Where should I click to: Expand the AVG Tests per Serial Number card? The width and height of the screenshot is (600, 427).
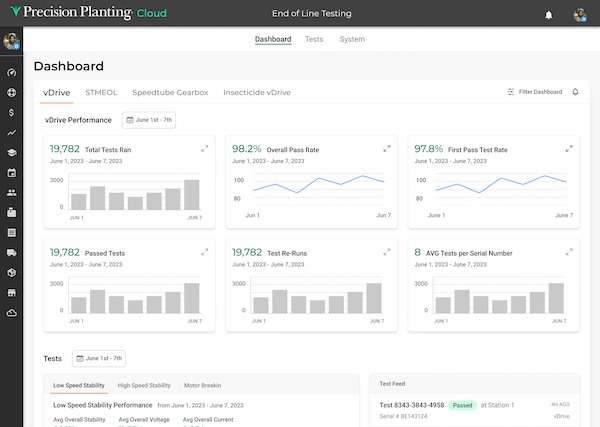point(569,252)
